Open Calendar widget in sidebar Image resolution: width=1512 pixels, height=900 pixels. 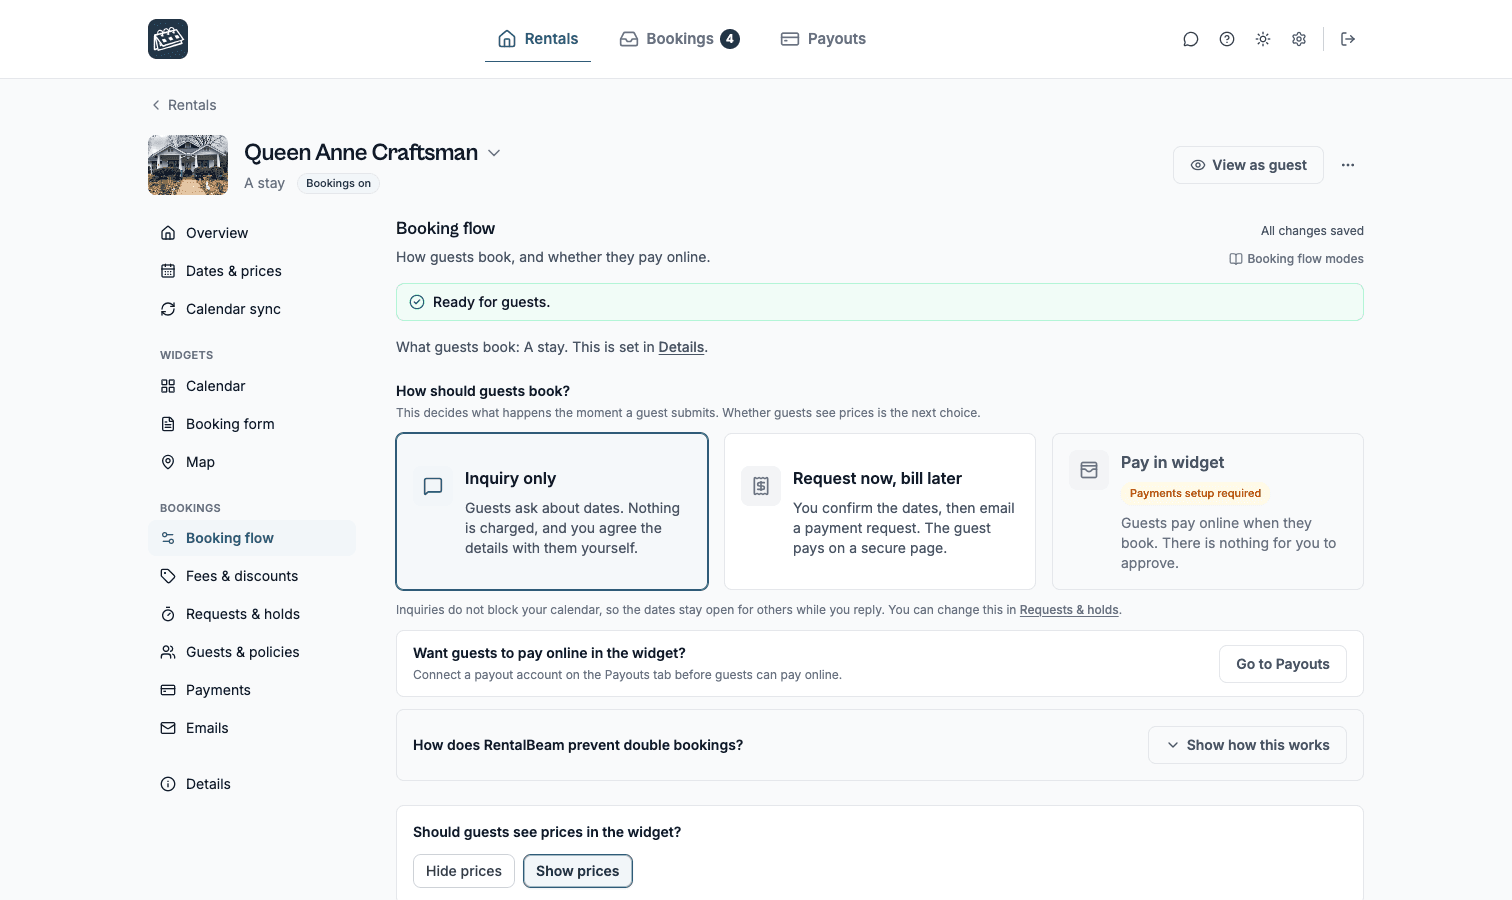point(252,386)
